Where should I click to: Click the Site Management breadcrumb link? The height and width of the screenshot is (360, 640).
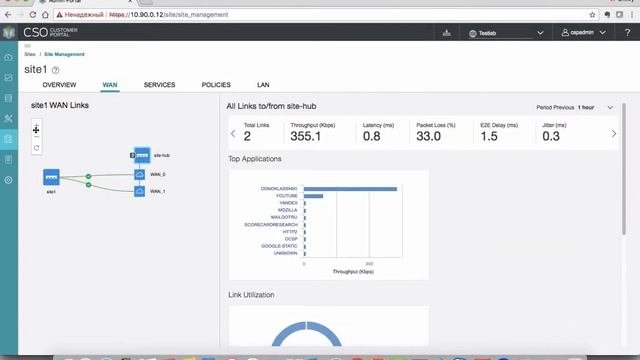tap(64, 54)
